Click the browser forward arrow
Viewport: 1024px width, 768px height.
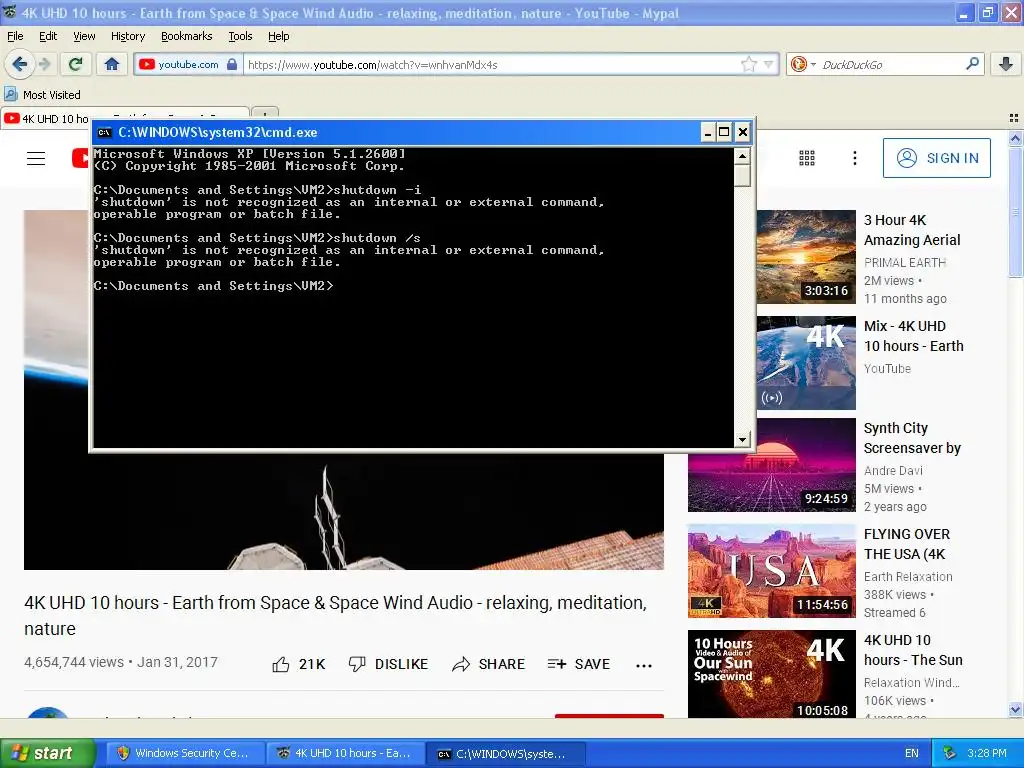44,64
